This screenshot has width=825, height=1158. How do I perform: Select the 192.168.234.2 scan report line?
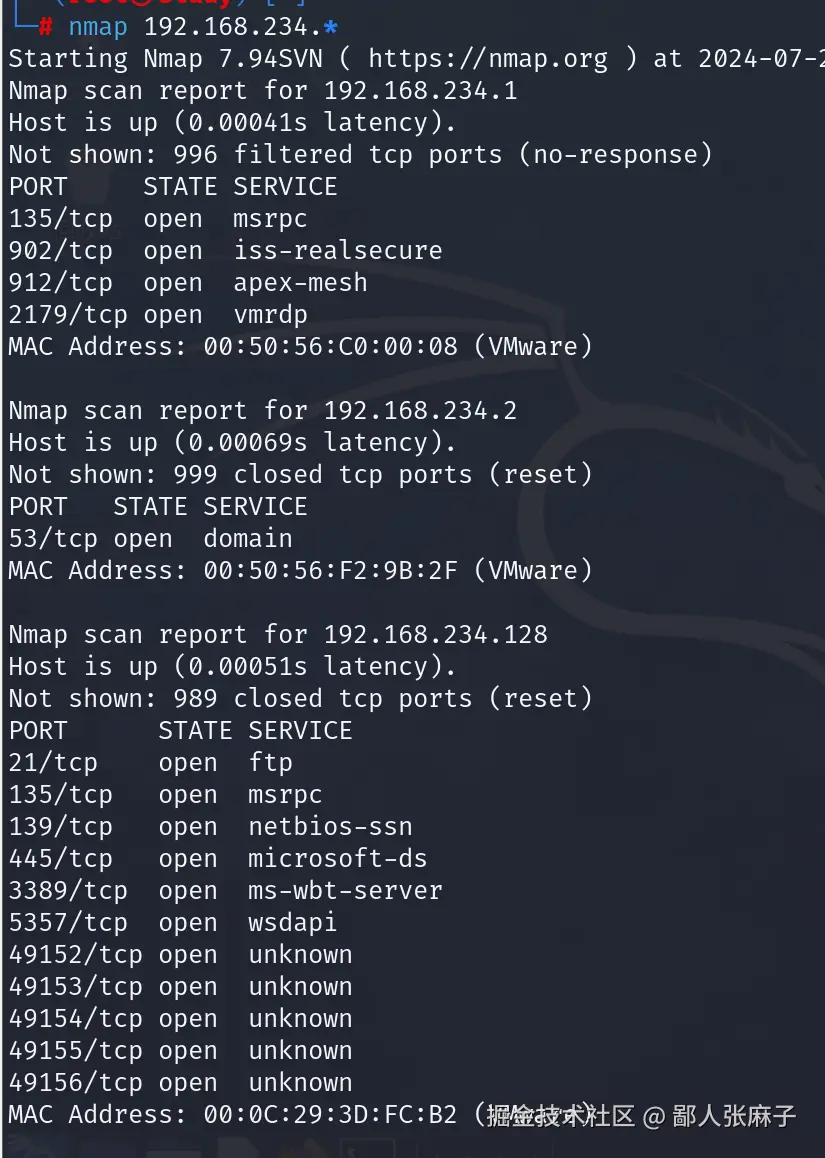point(262,411)
